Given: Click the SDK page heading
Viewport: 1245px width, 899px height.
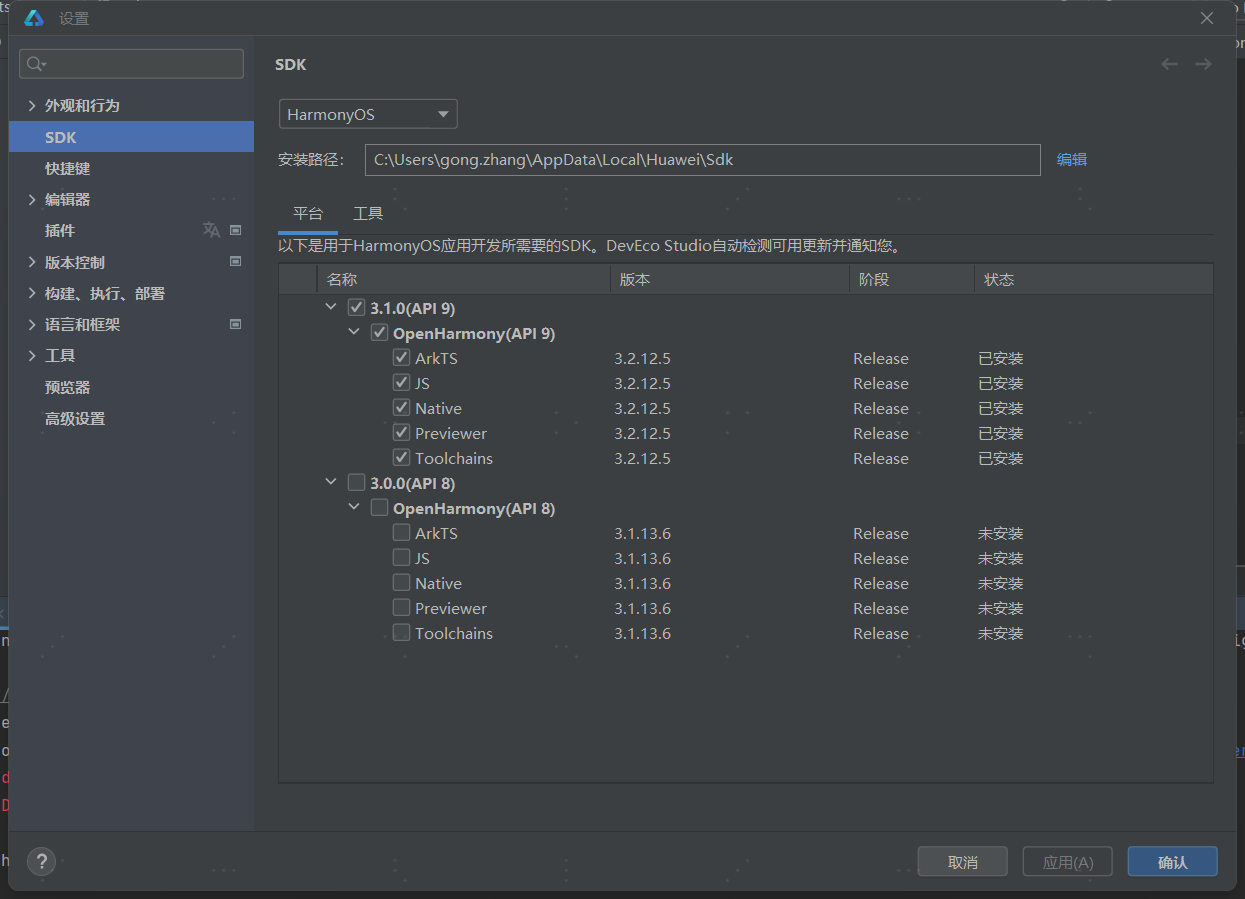Looking at the screenshot, I should tap(291, 64).
